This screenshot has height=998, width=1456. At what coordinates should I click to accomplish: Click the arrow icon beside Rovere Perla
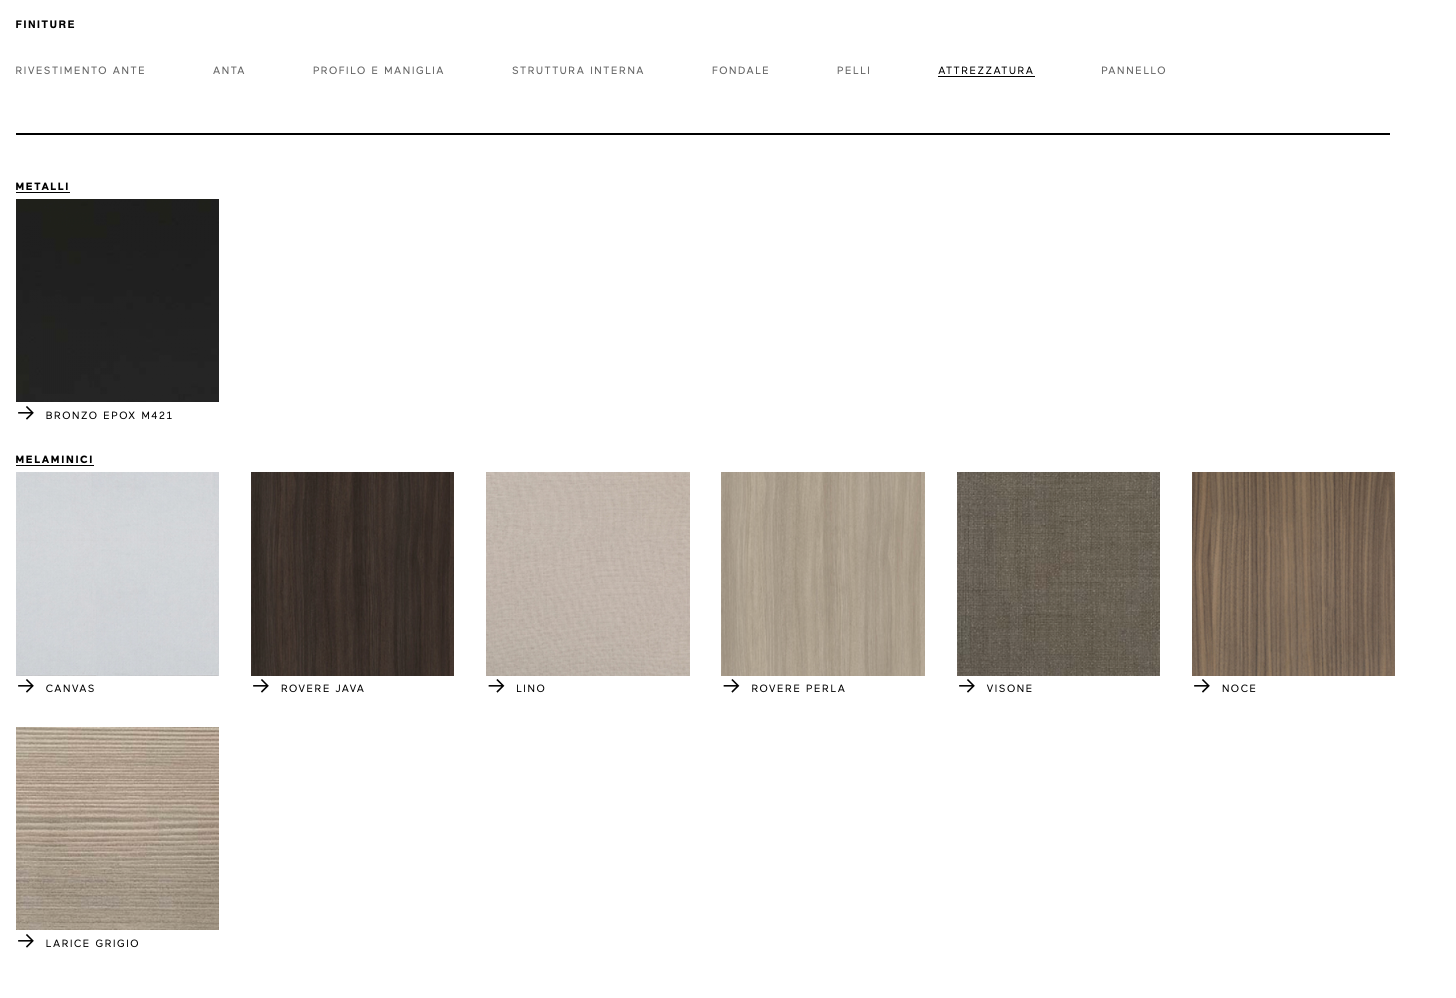coord(731,686)
